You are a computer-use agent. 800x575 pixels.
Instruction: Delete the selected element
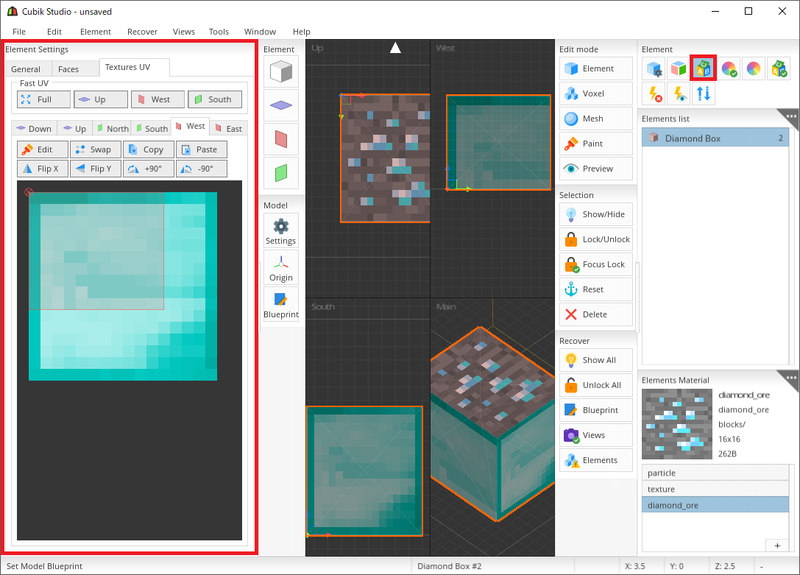point(596,314)
